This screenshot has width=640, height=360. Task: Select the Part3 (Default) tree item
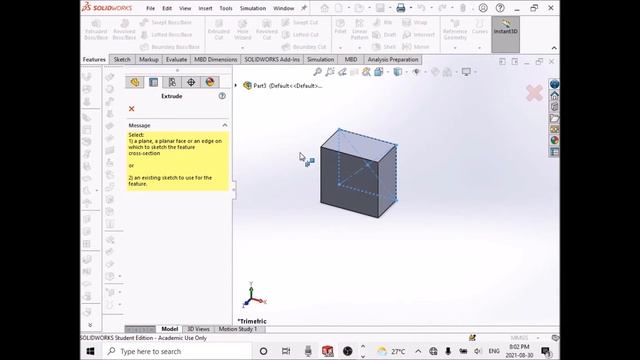[x=283, y=86]
